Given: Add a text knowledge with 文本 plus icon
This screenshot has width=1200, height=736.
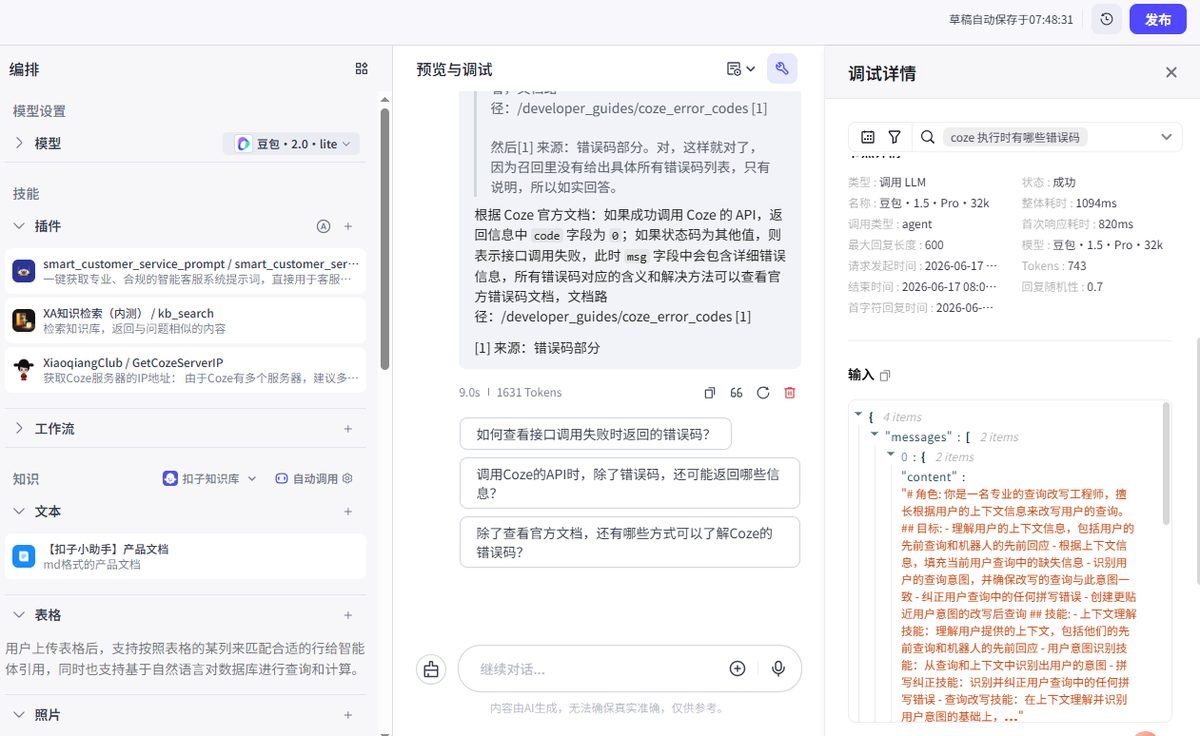Looking at the screenshot, I should [x=348, y=511].
